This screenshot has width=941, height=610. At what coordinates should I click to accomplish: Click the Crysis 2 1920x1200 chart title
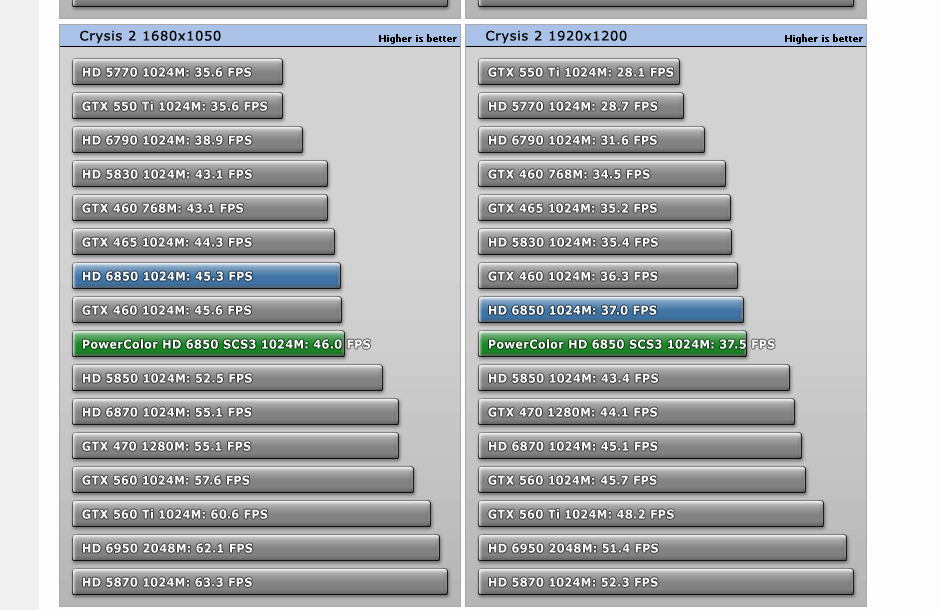[556, 36]
